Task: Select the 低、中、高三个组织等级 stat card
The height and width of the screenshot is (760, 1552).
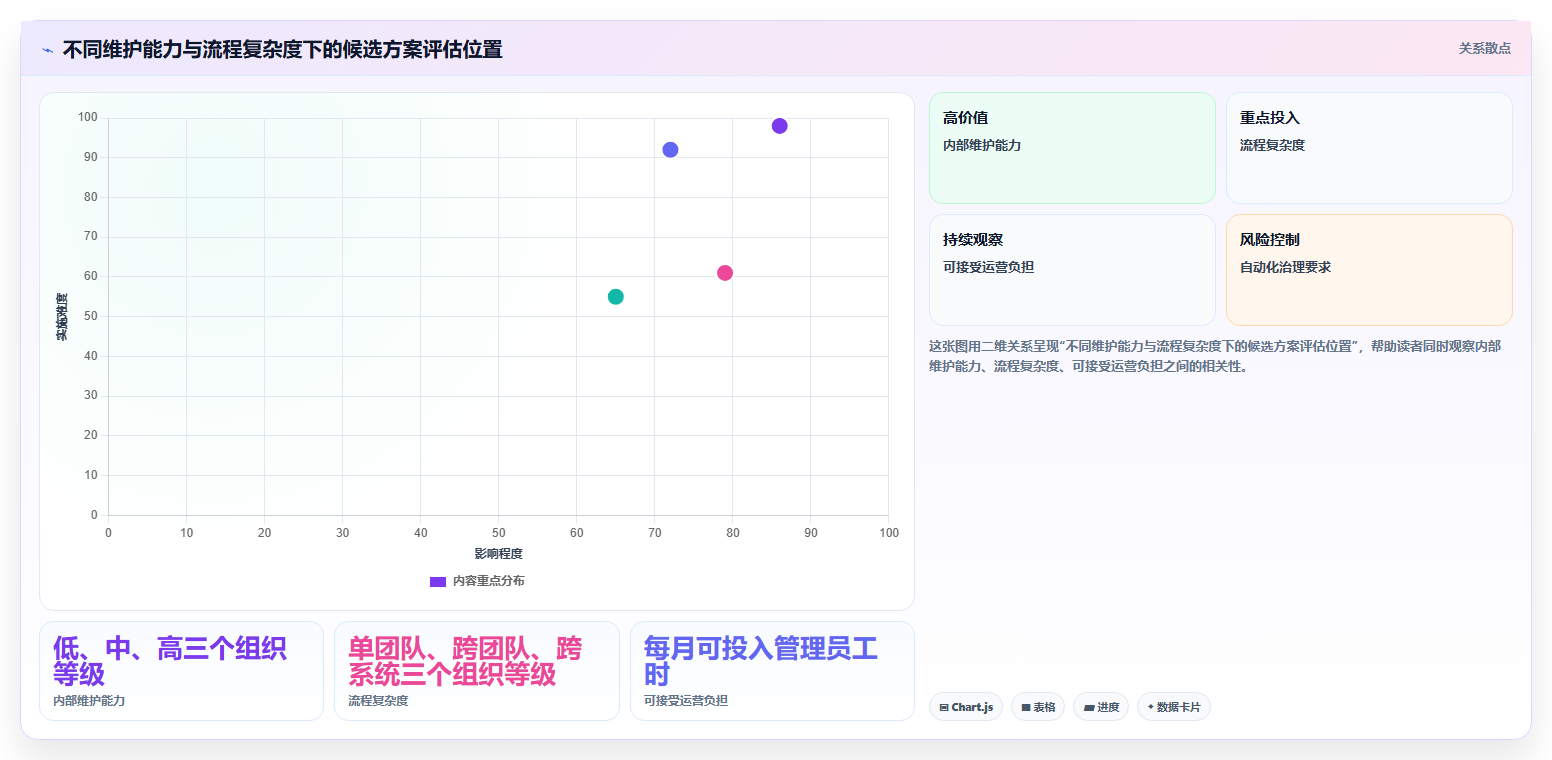Action: pyautogui.click(x=181, y=671)
